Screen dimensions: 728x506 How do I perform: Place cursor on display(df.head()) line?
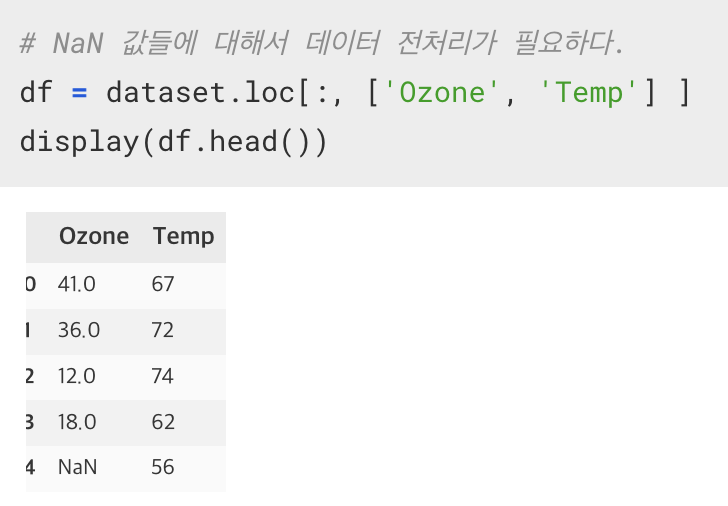pyautogui.click(x=174, y=142)
